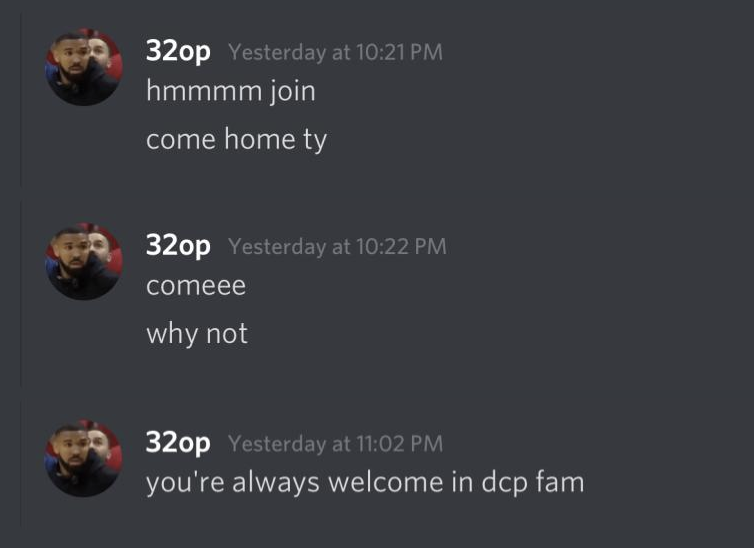Select the 'why not' message

click(x=197, y=334)
